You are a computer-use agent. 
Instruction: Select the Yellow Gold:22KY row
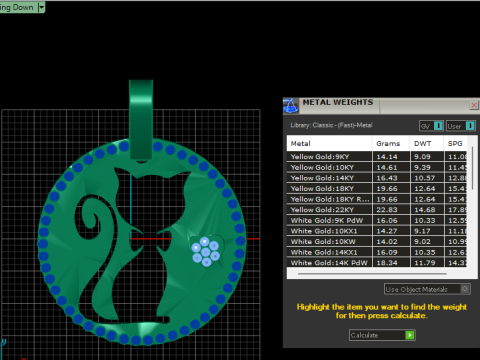click(377, 210)
